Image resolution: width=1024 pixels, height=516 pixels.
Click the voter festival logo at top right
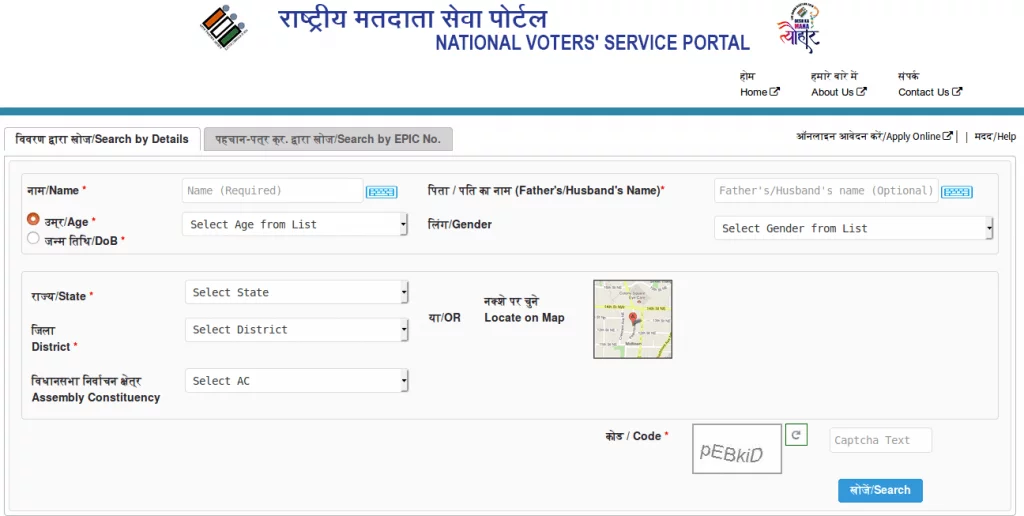click(797, 30)
